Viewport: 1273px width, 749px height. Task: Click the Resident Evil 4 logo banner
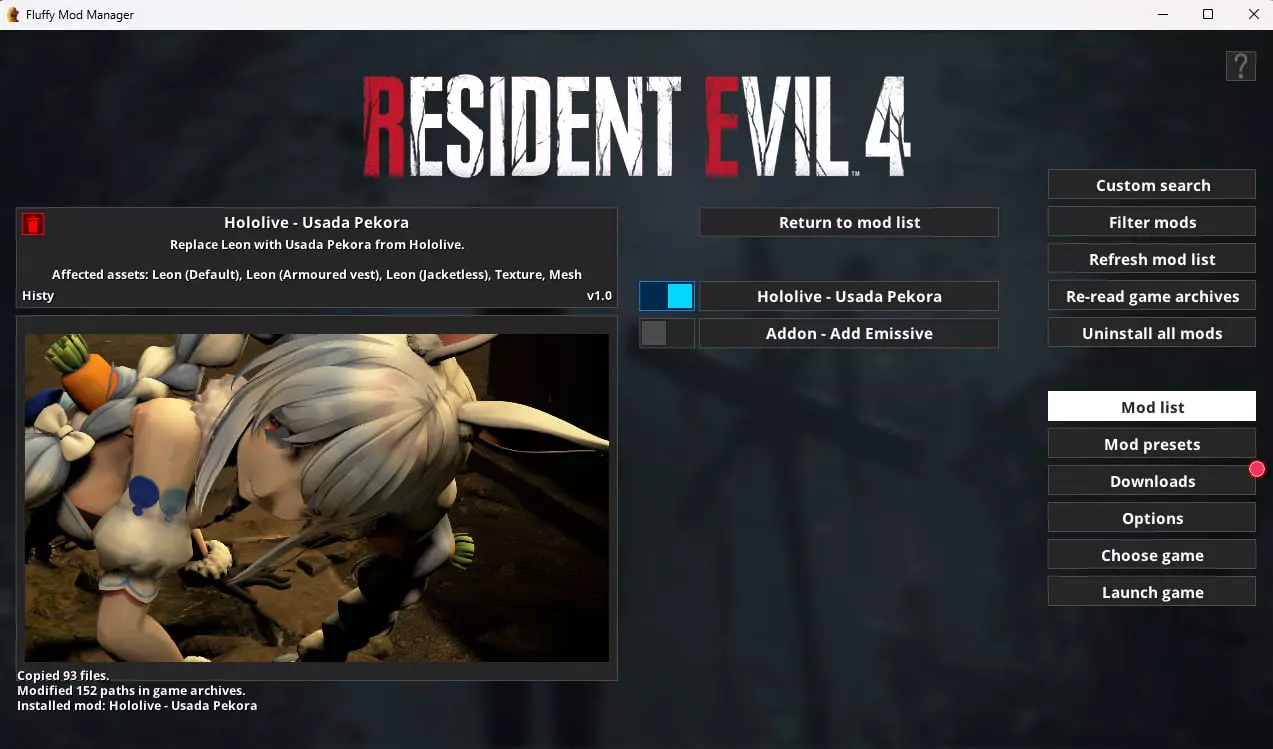point(636,127)
